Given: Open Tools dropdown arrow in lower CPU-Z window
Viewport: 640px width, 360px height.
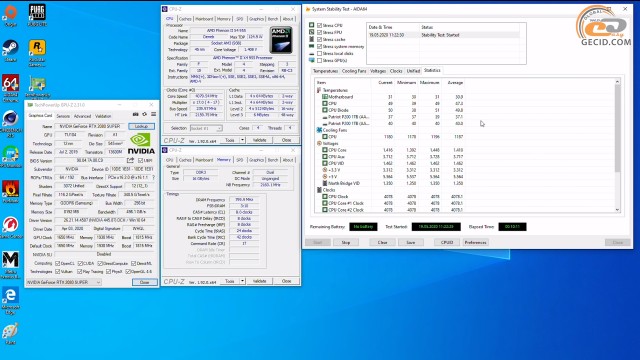Looking at the screenshot, I should [242, 281].
